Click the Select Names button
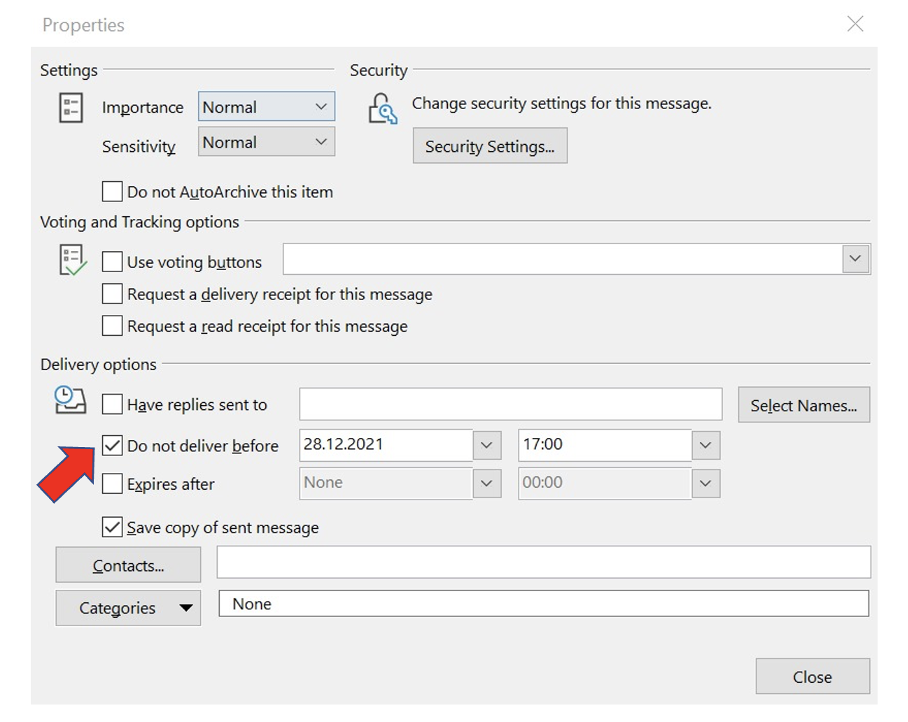 pos(803,405)
